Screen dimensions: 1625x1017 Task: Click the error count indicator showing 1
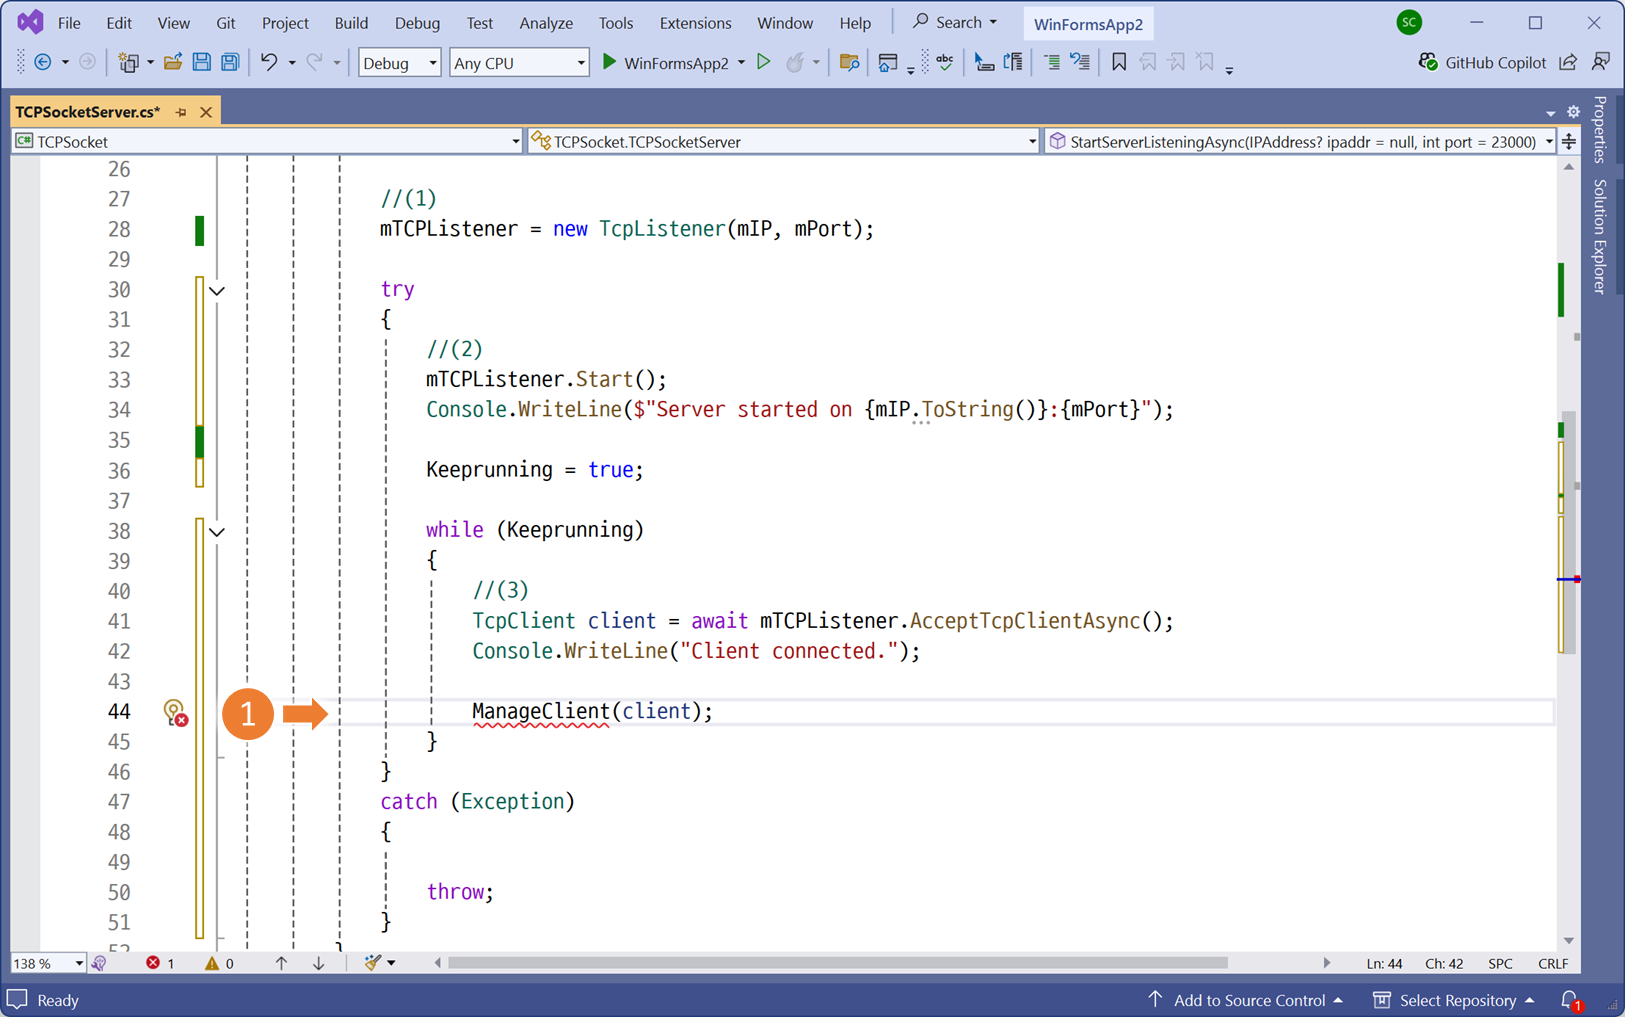[x=160, y=963]
